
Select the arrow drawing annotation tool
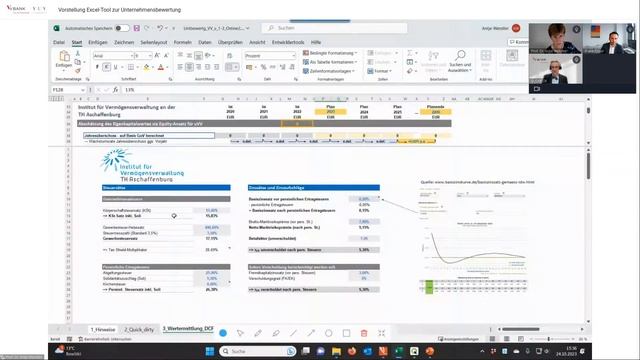[311, 333]
